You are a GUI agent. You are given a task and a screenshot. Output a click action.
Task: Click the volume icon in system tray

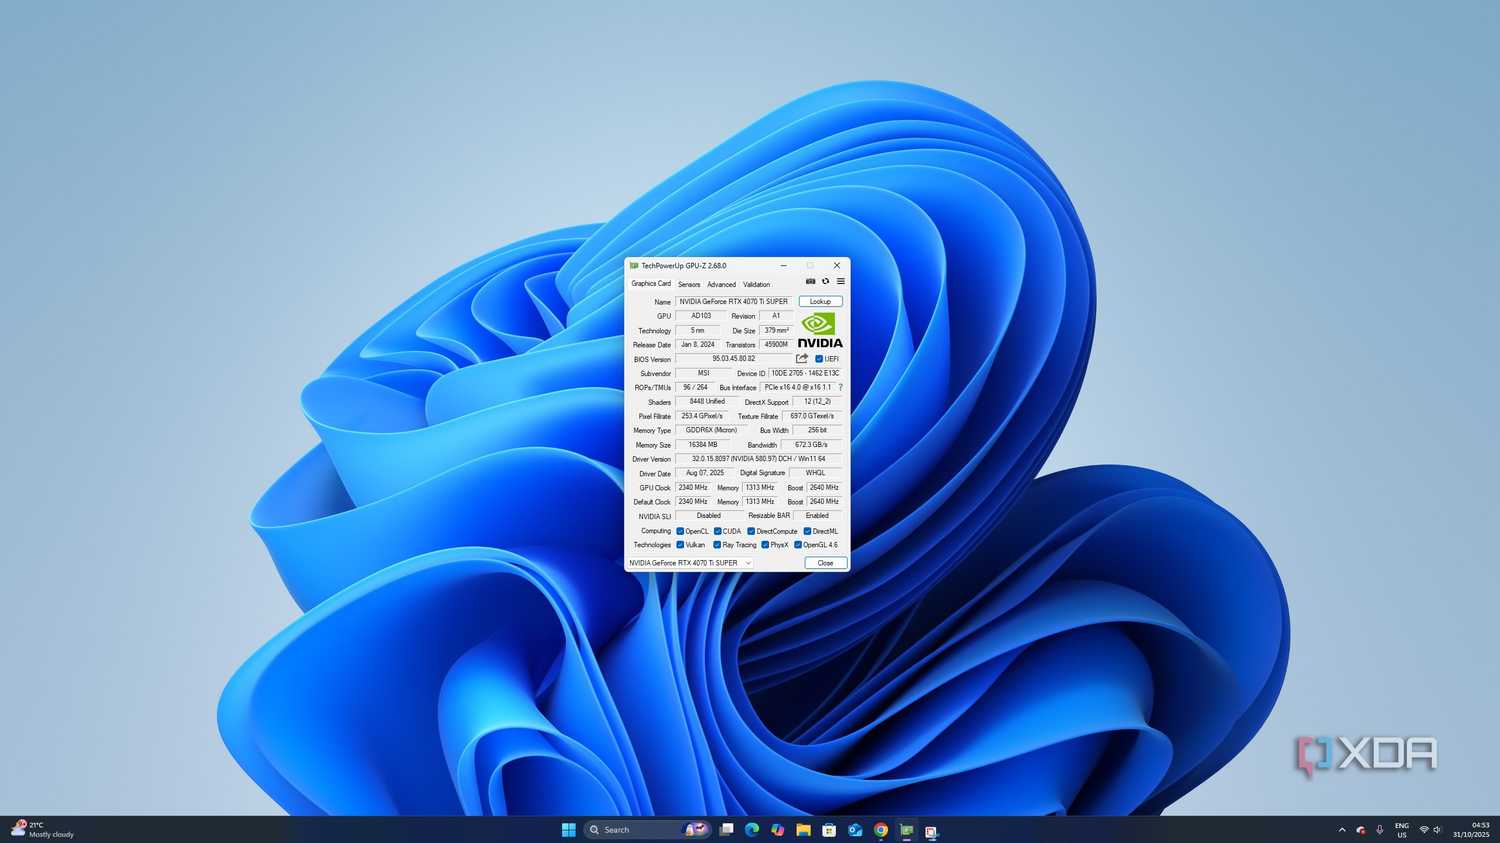tap(1438, 830)
